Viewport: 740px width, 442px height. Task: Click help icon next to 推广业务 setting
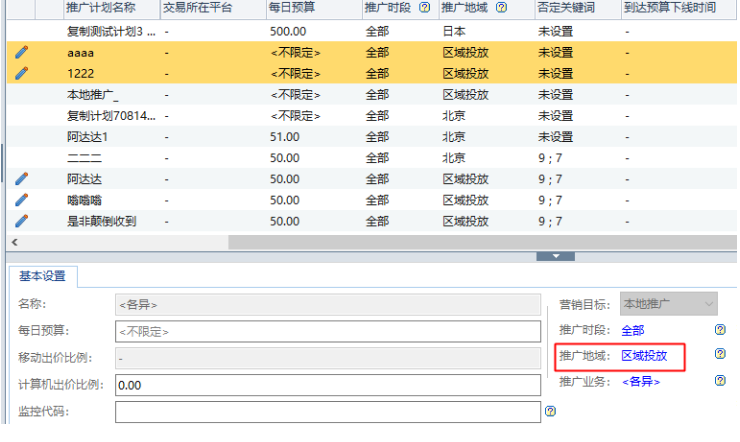point(720,381)
